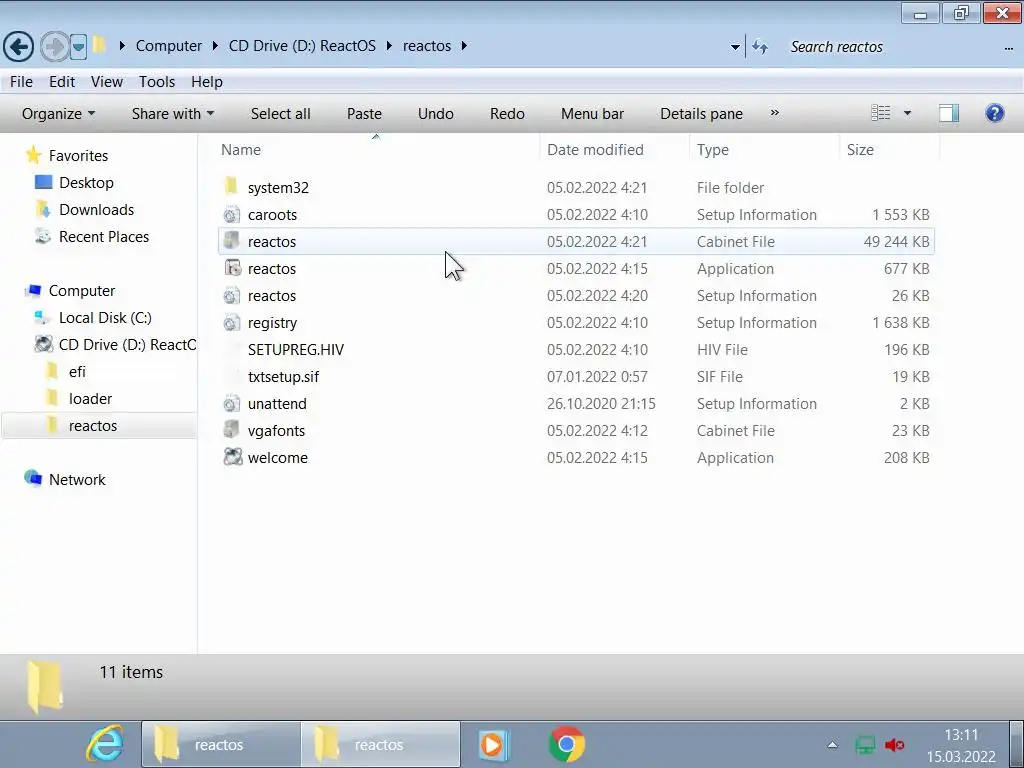This screenshot has width=1024, height=768.
Task: Open the Share with dropdown
Action: [173, 114]
